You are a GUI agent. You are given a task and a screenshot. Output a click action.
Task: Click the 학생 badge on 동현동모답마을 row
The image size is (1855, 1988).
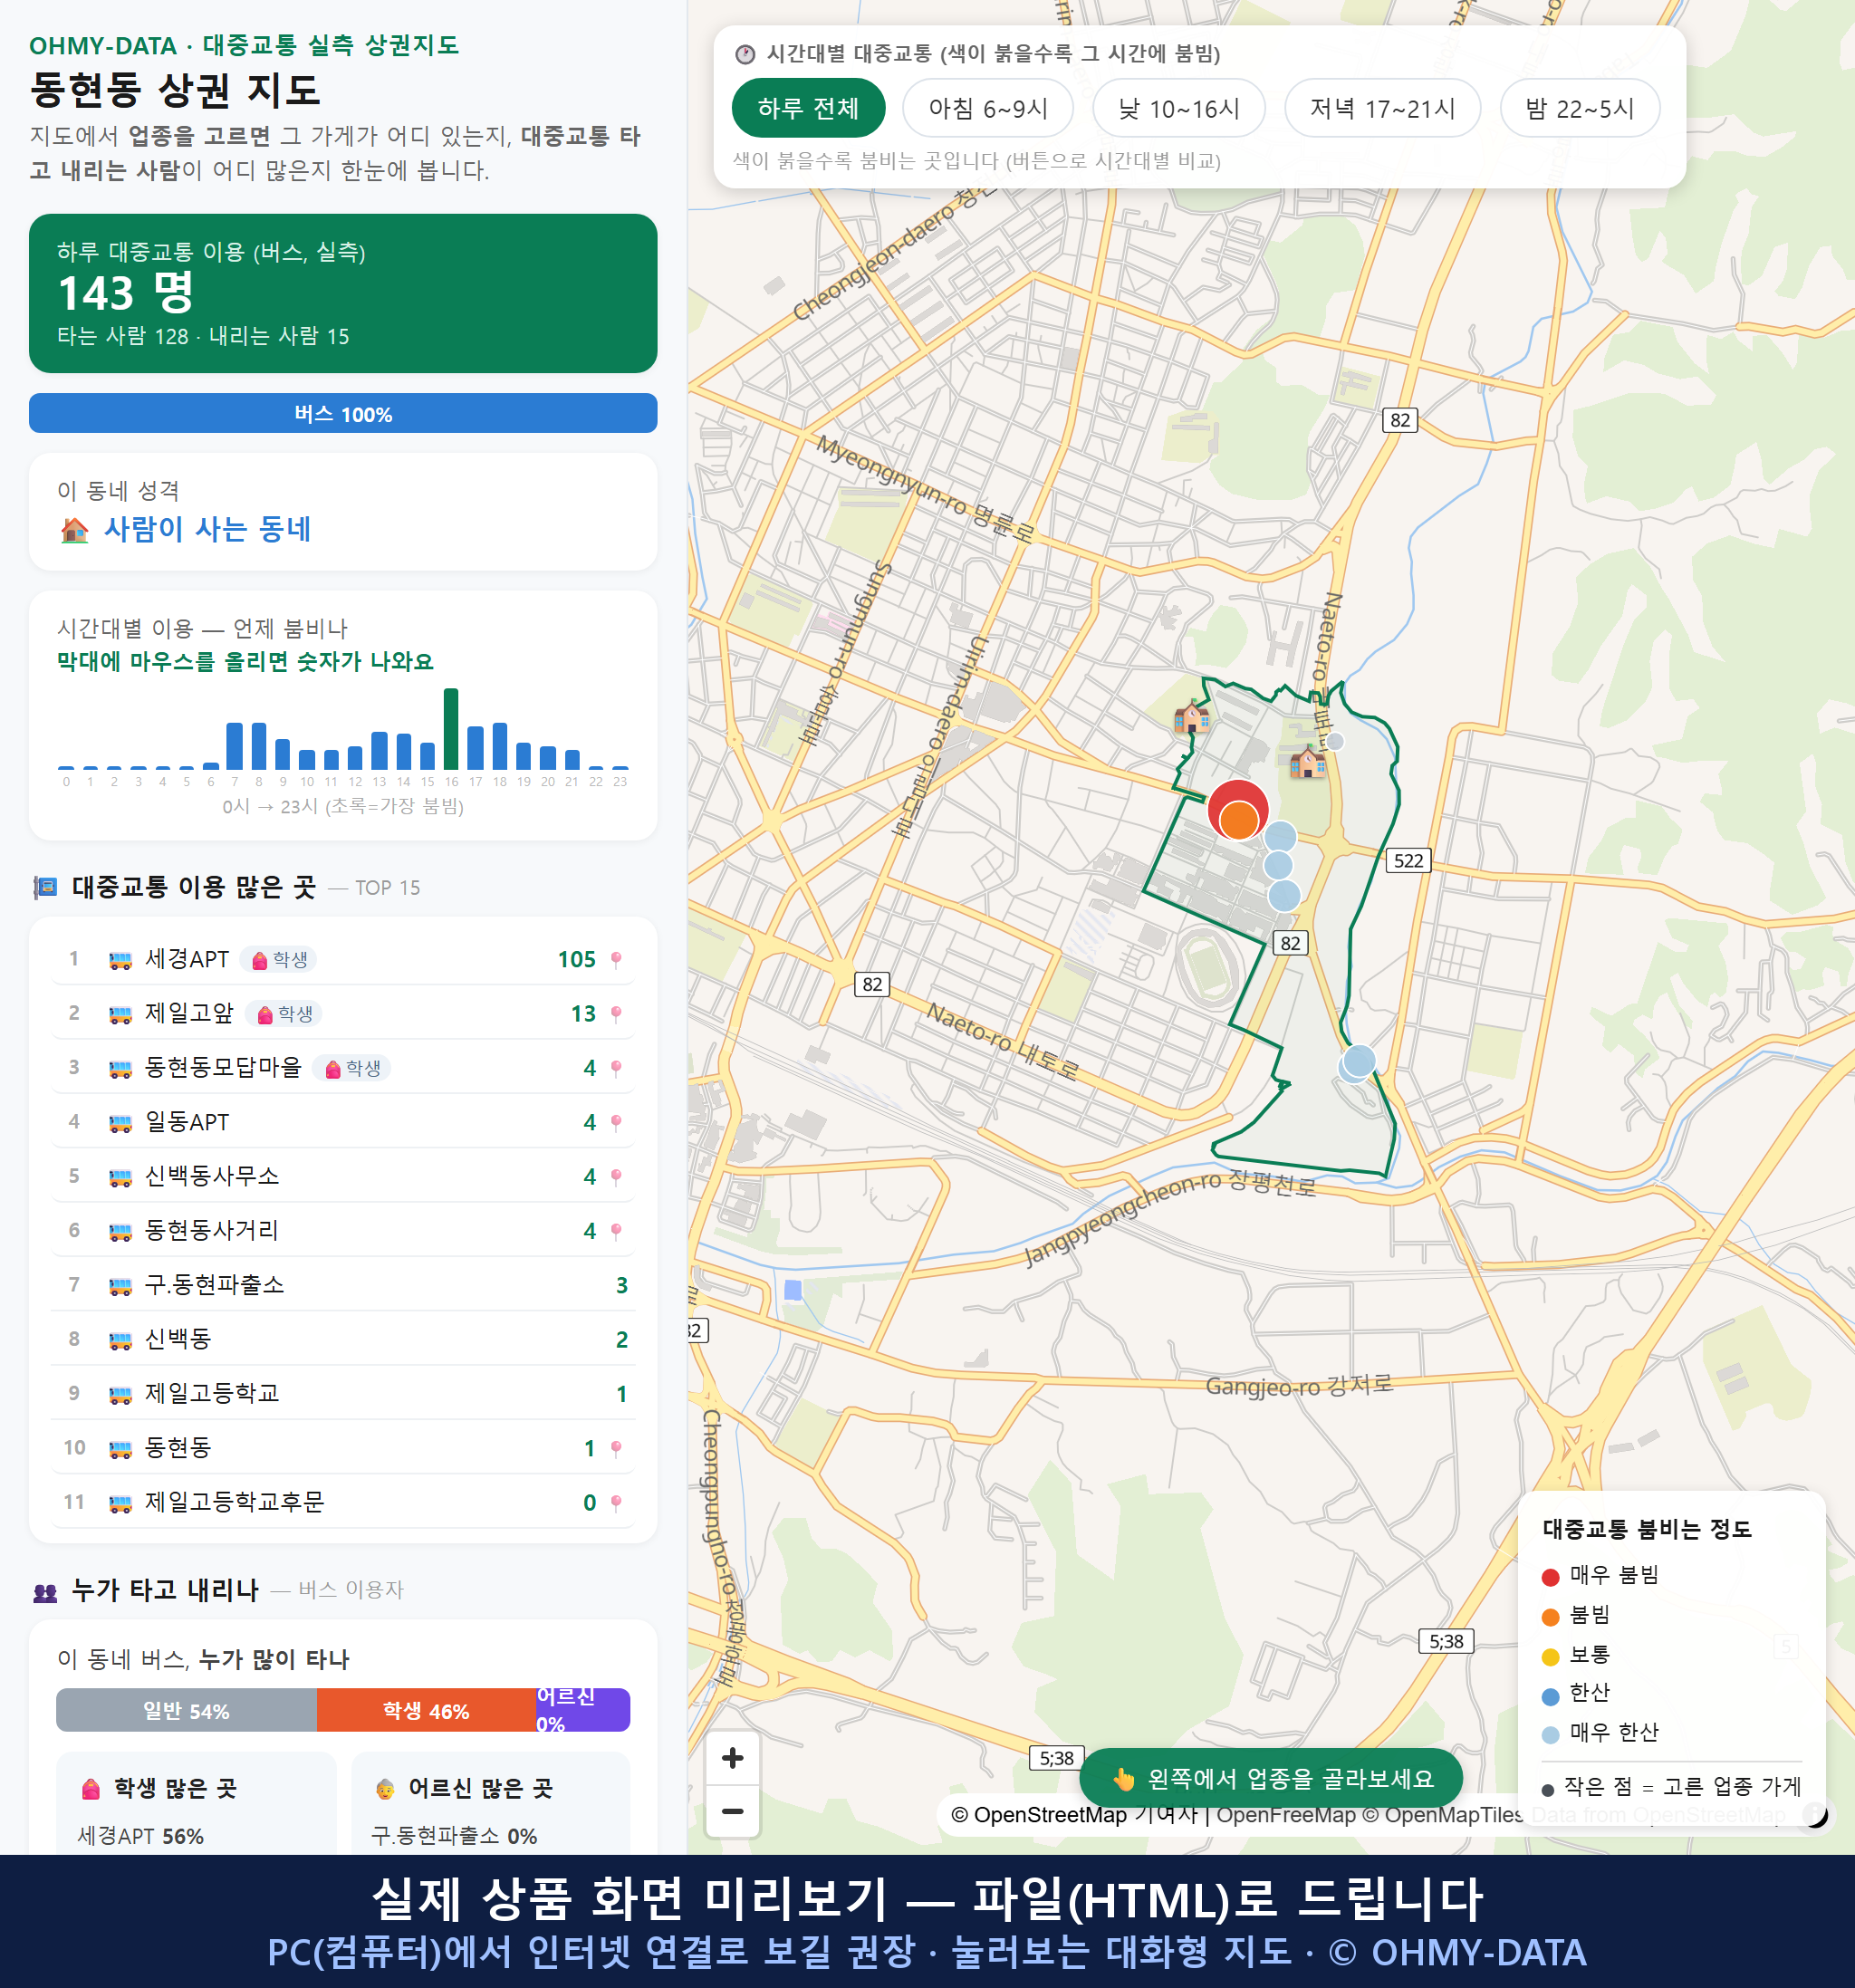pos(352,1068)
